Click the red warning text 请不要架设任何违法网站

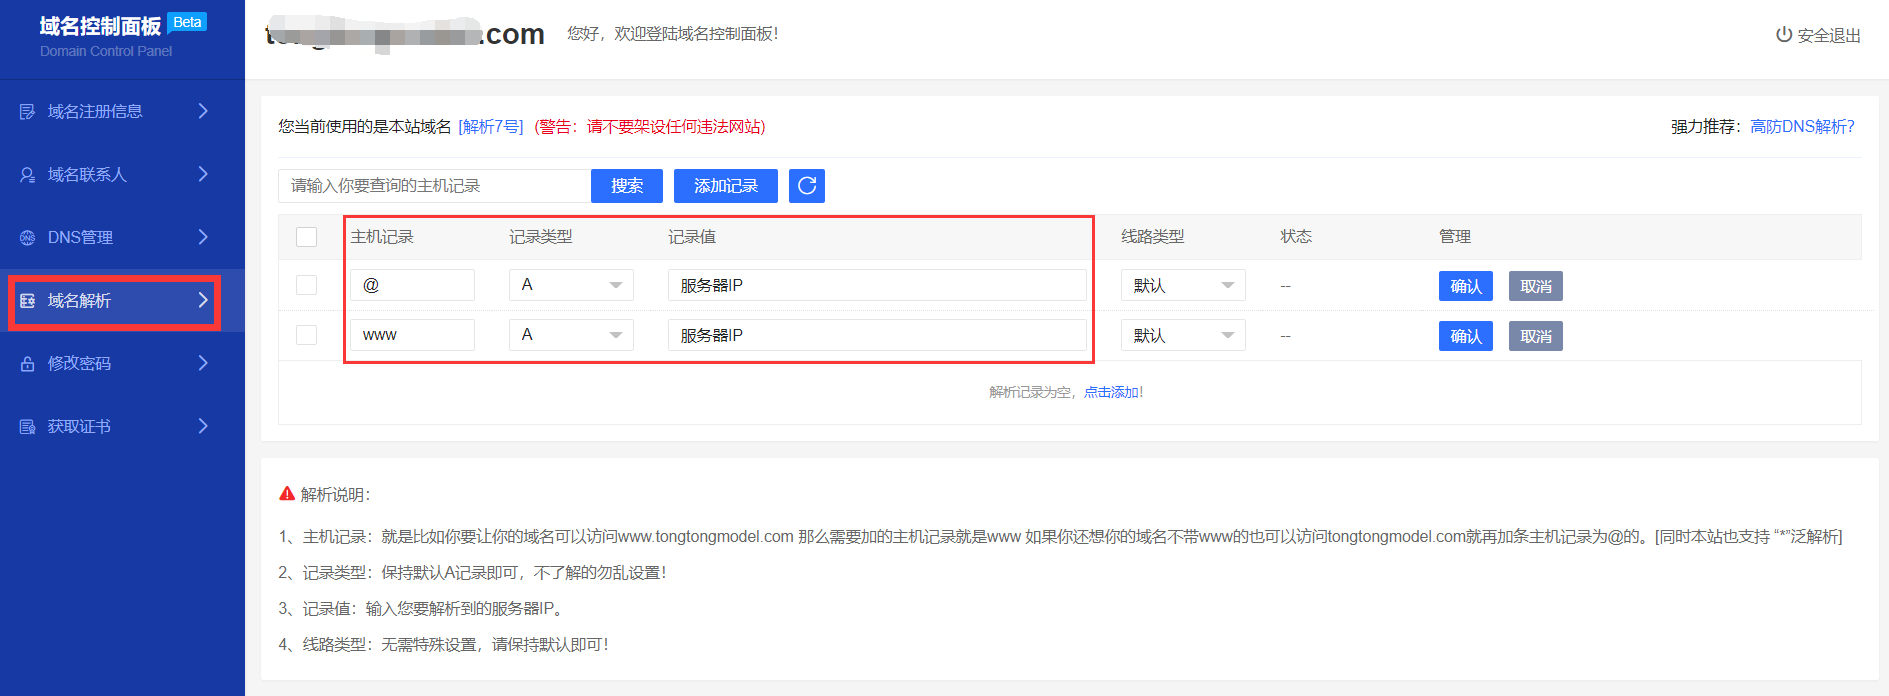click(673, 126)
